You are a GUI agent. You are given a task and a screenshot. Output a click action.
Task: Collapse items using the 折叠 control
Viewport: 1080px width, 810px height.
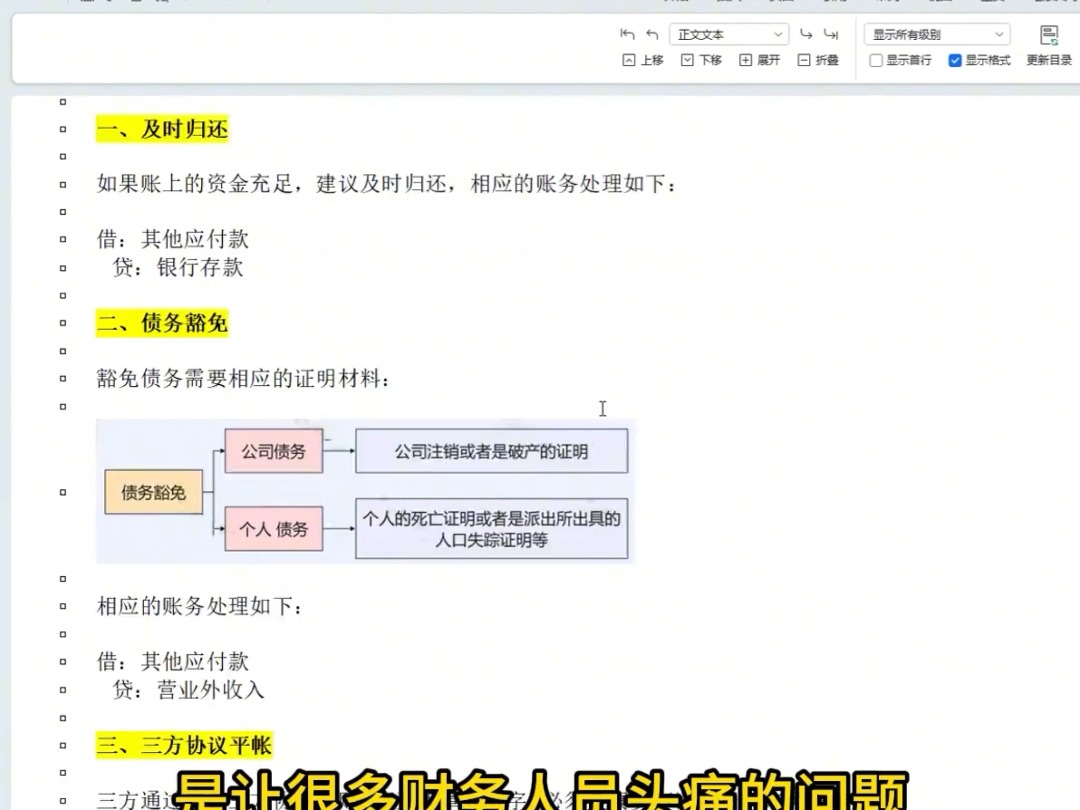pos(817,60)
